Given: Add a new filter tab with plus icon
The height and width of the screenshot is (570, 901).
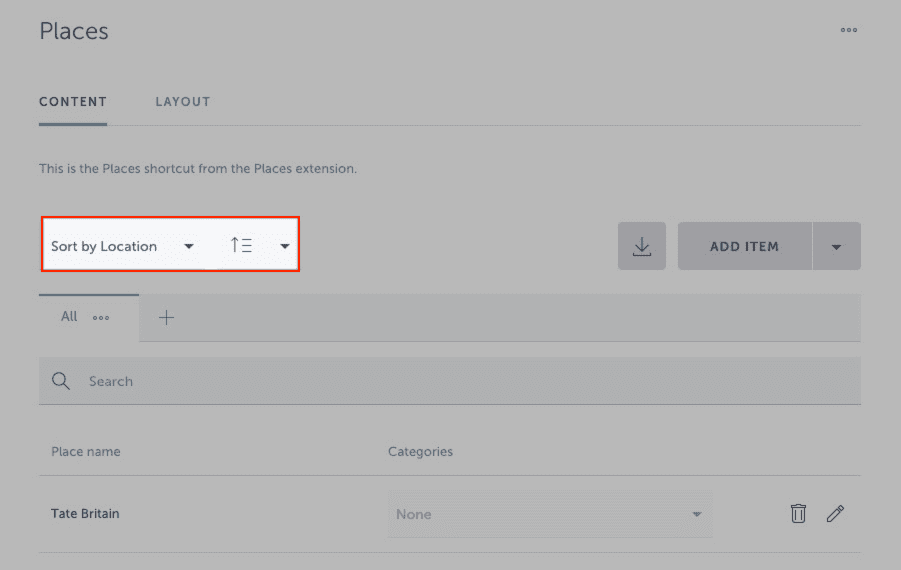Looking at the screenshot, I should [x=167, y=318].
